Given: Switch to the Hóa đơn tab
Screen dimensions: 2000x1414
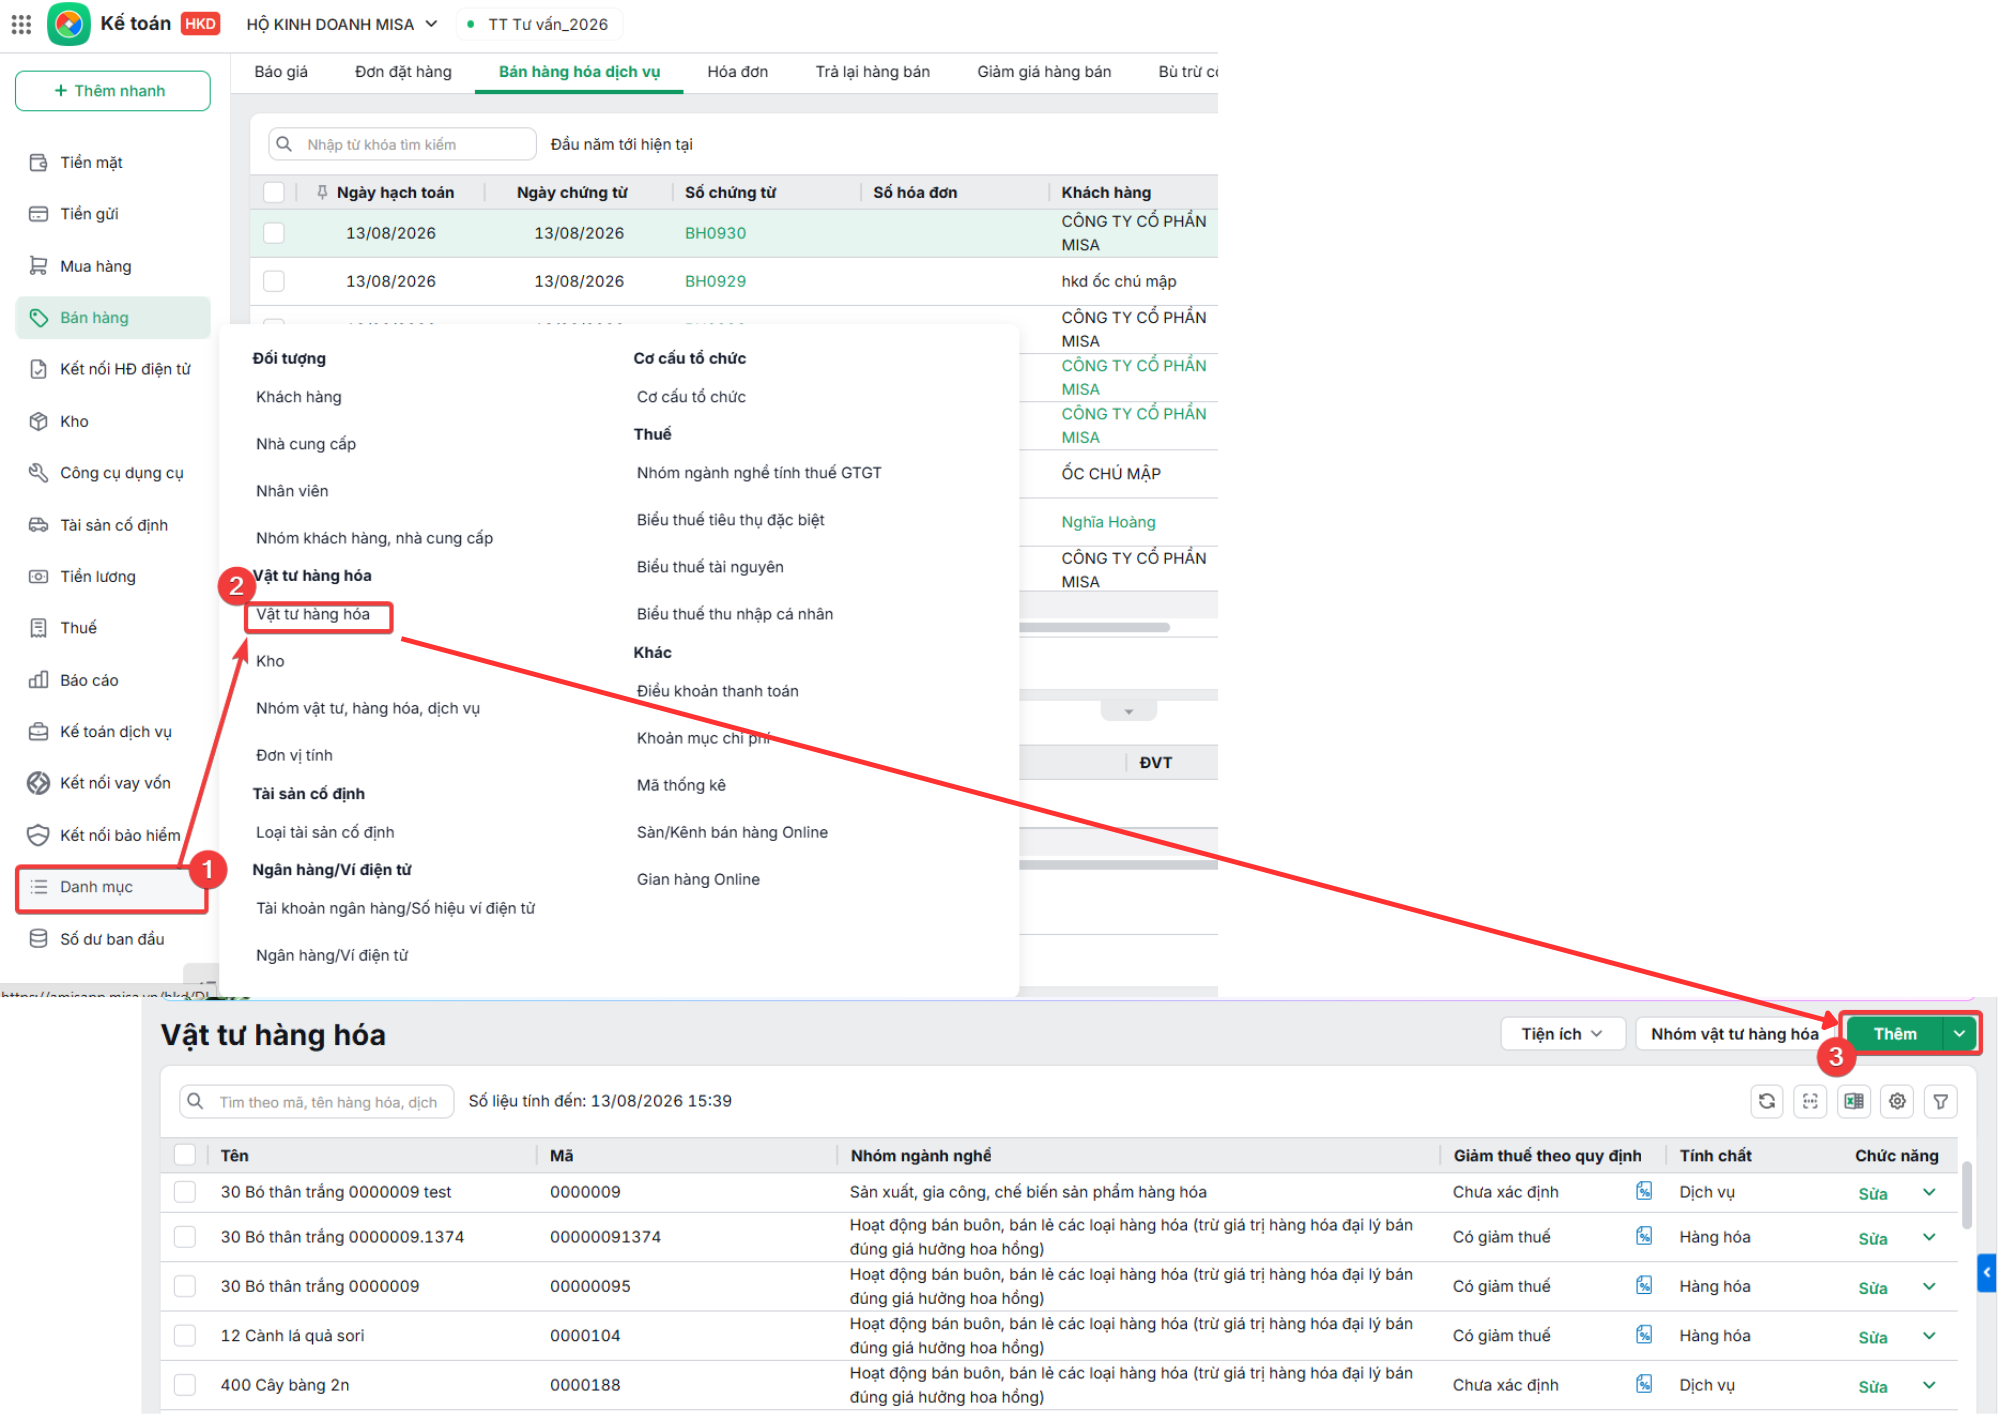Looking at the screenshot, I should (738, 72).
